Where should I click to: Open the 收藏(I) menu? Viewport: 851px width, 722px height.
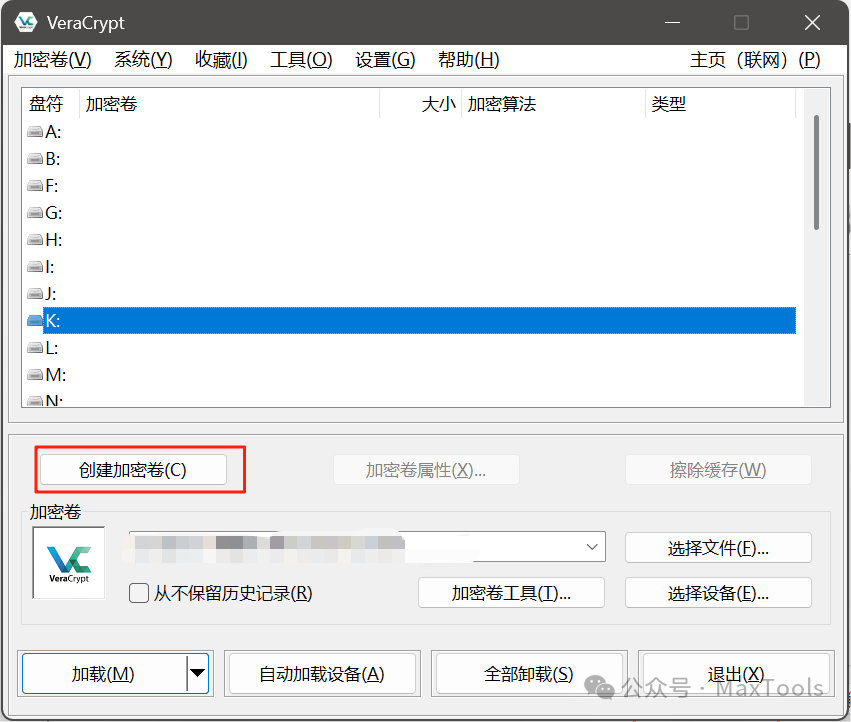(221, 60)
